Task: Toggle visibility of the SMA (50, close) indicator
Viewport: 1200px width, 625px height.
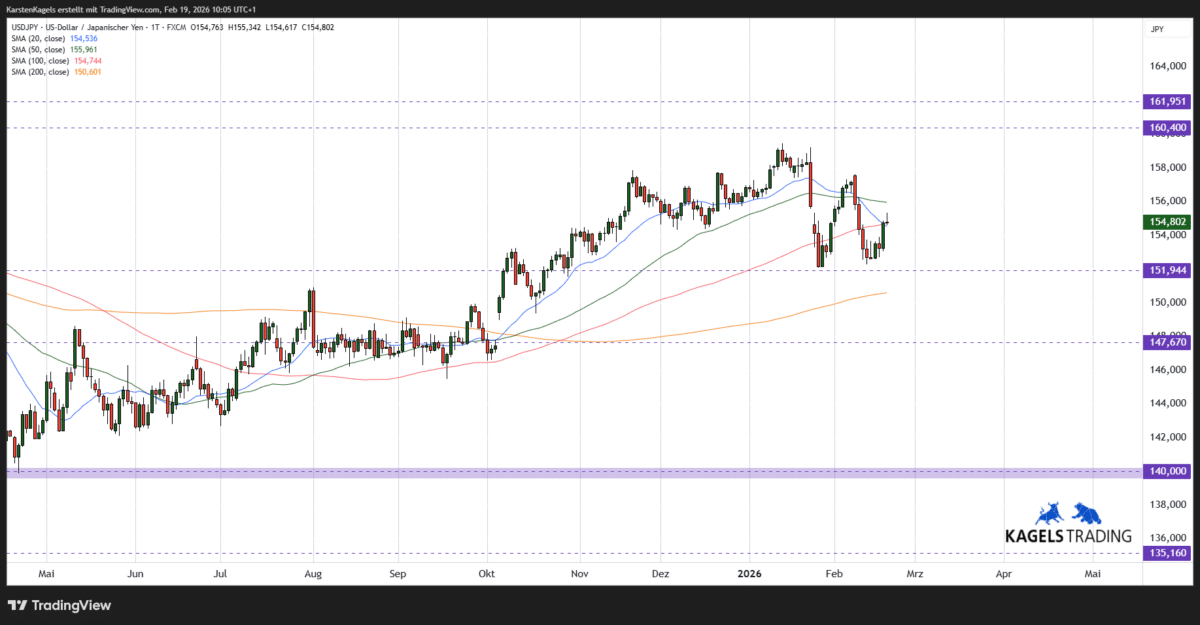Action: (38, 48)
